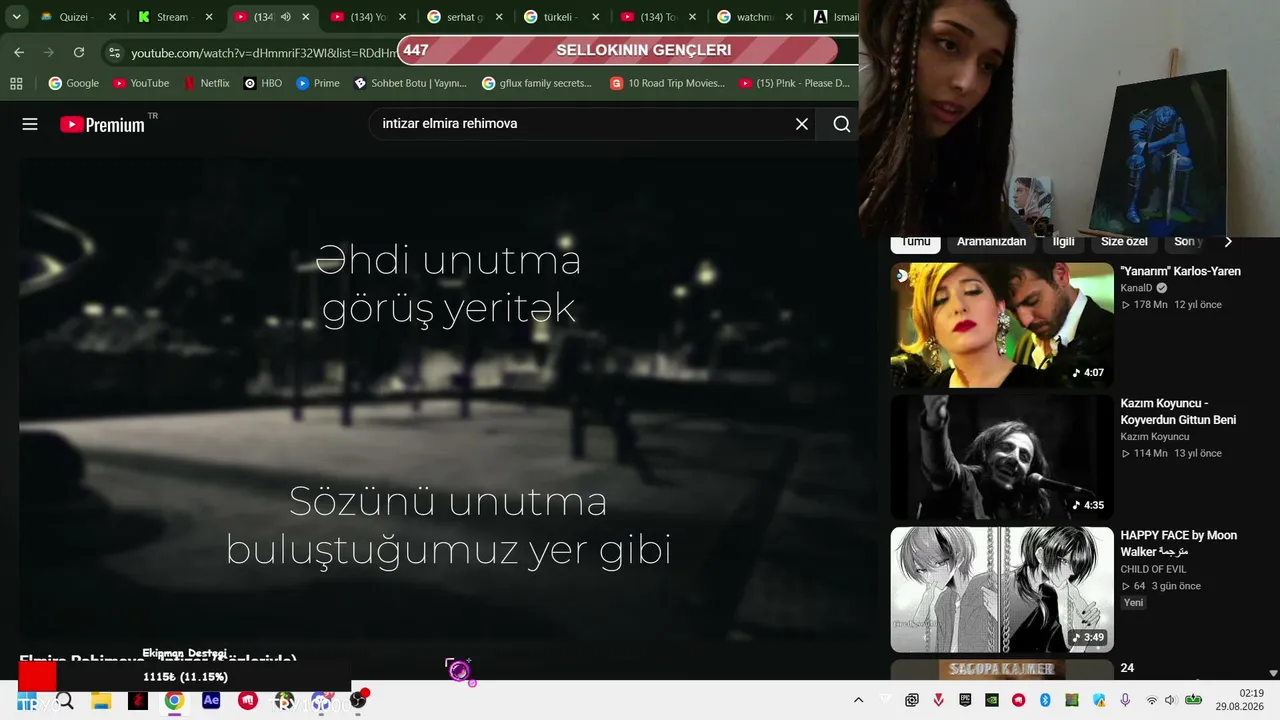Viewport: 1280px width, 720px height.
Task: Click the scroll-down arrow of sidebar
Action: point(1273,673)
